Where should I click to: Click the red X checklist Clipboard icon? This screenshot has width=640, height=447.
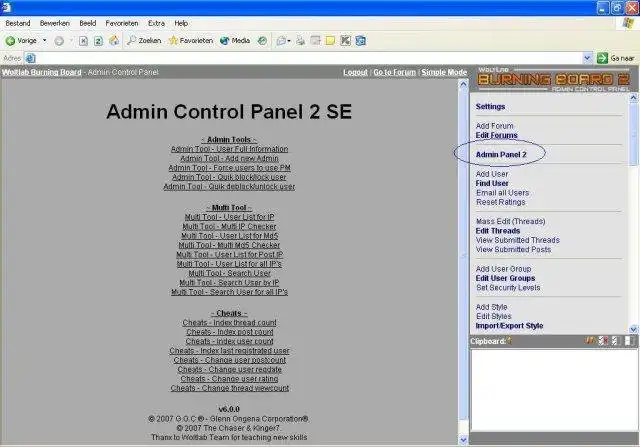pos(603,341)
